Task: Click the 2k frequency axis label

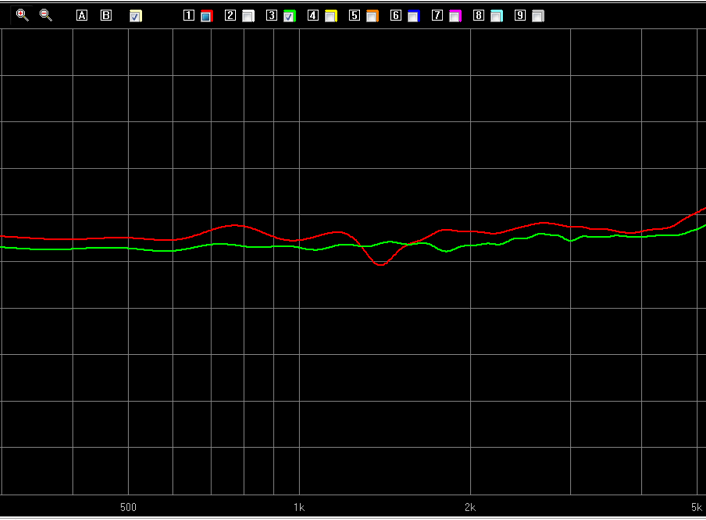Action: point(470,507)
